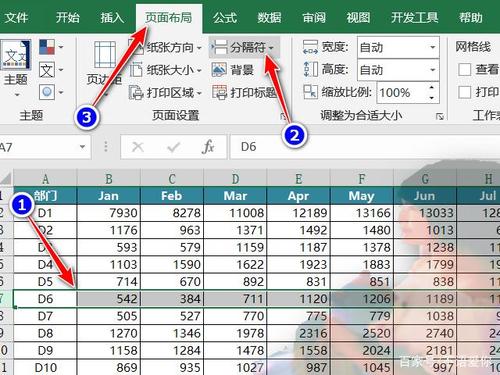This screenshot has width=500, height=375.
Task: Click the drag handle dots beside Name Box
Action: pyautogui.click(x=106, y=147)
